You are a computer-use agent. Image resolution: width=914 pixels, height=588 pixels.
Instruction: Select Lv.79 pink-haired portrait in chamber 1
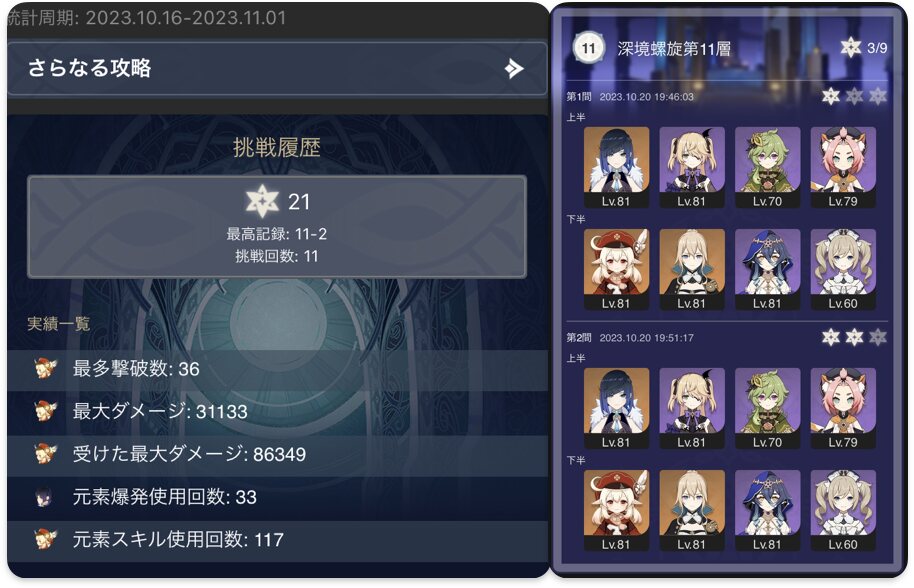click(843, 167)
